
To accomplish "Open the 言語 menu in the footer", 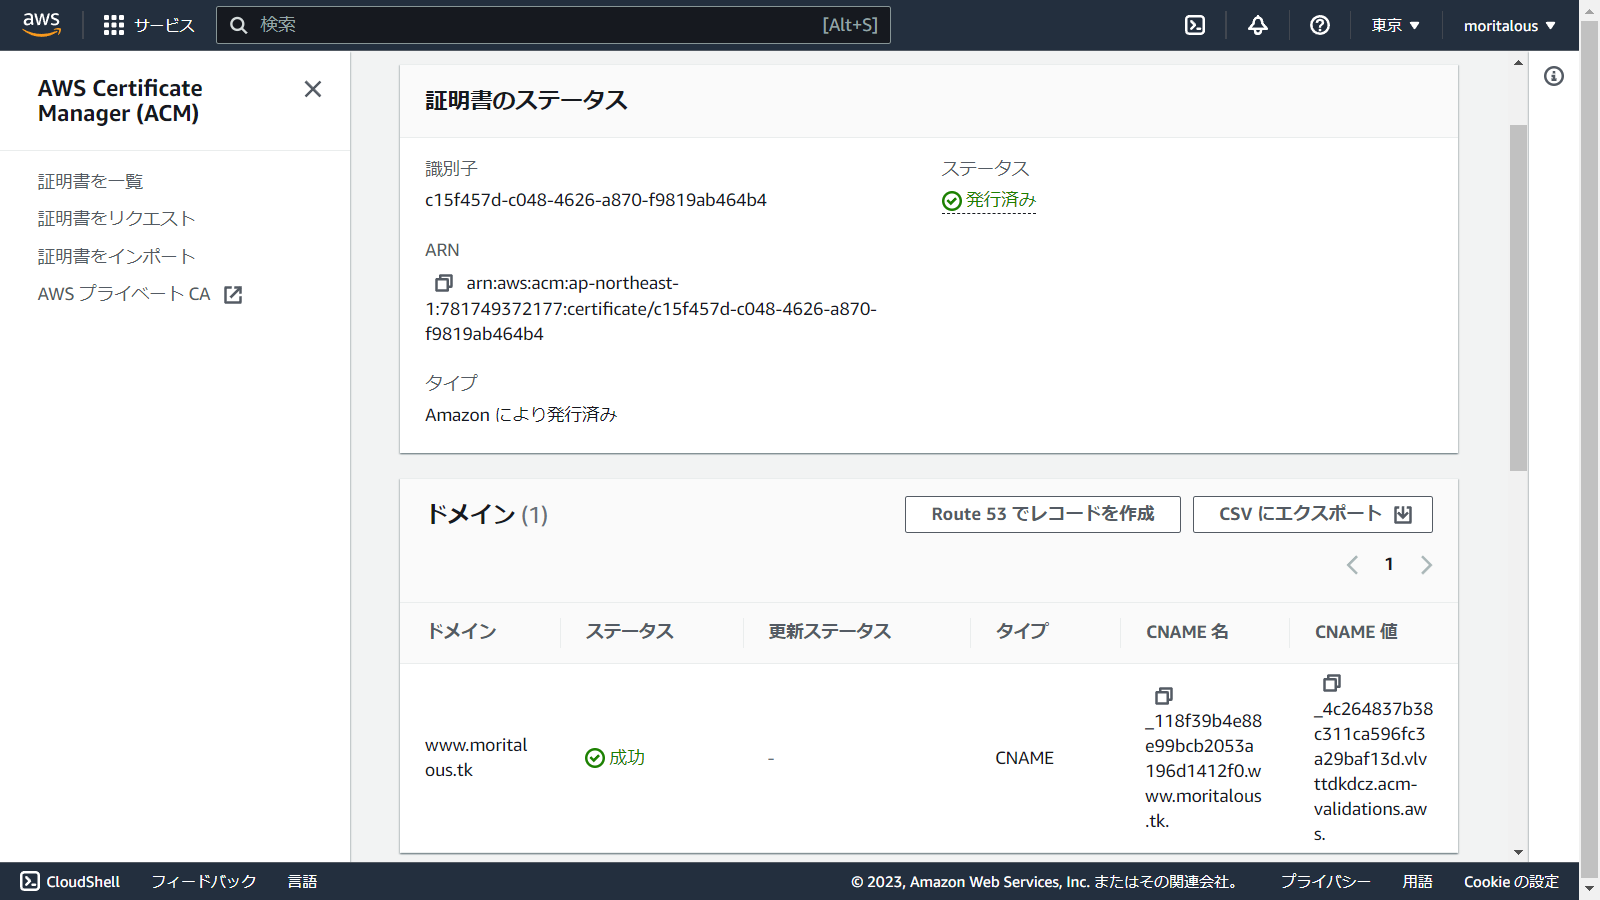I will point(302,881).
